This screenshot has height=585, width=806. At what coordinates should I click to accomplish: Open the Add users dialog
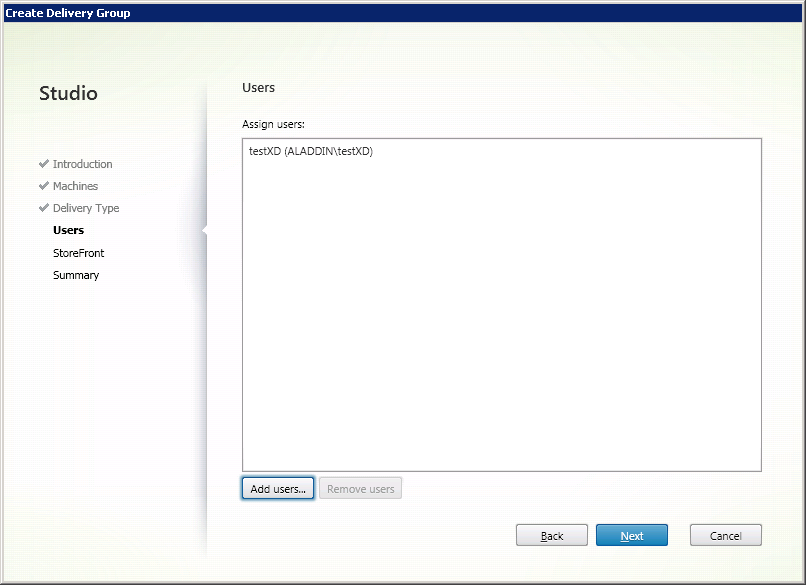[x=278, y=488]
